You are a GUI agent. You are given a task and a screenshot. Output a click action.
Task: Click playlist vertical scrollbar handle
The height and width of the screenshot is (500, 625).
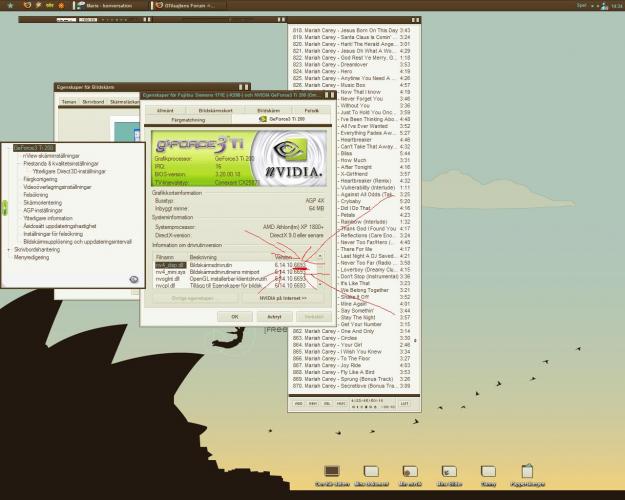(x=415, y=341)
